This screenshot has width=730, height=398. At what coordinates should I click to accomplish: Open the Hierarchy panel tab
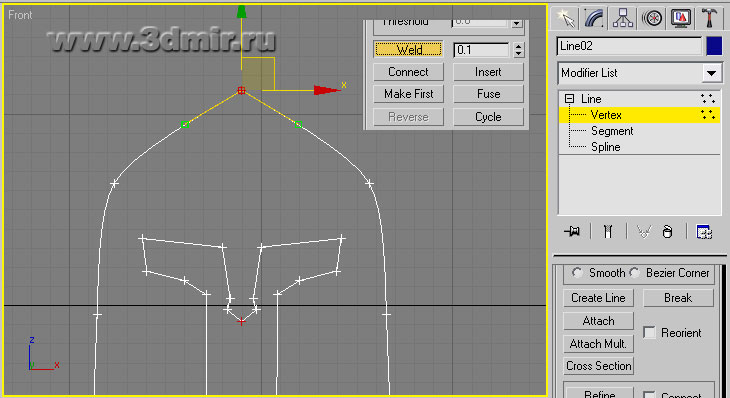coord(622,19)
